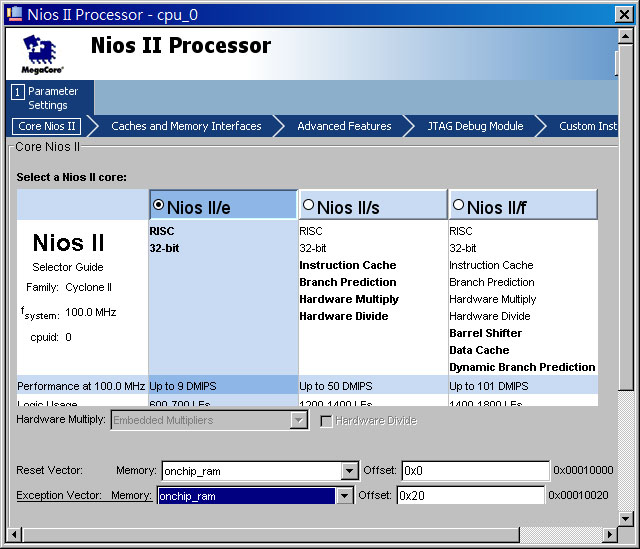Open the Exception Vector memory dropdown
The image size is (640, 549).
pyautogui.click(x=344, y=496)
